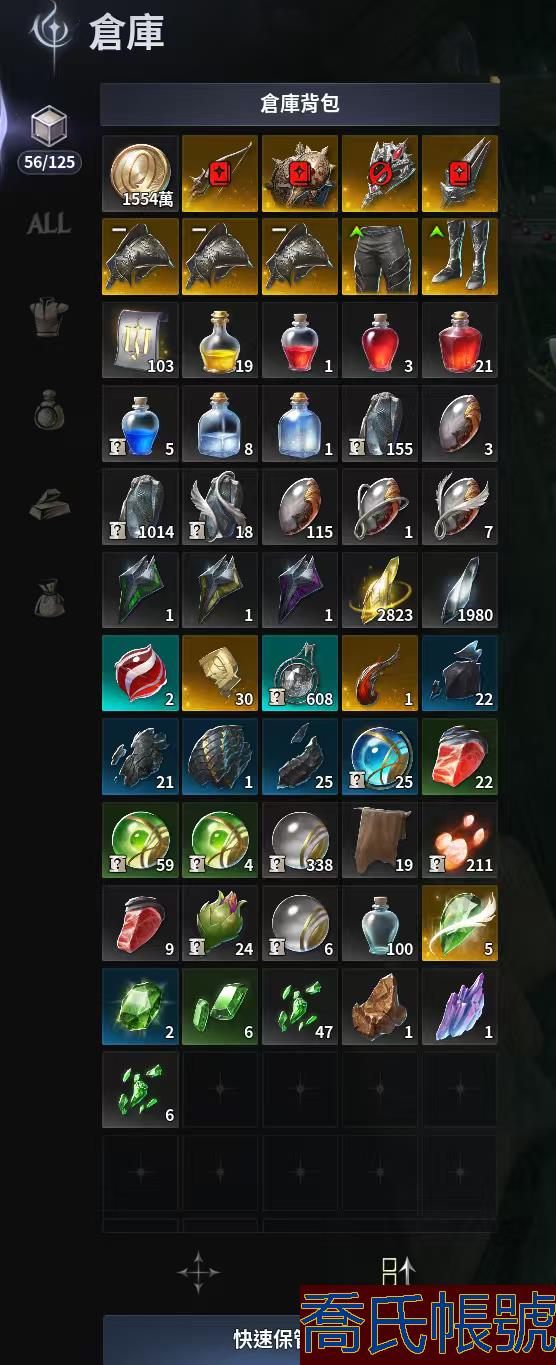Click the four-way move arrows icon
The width and height of the screenshot is (556, 1365).
coord(198,1272)
